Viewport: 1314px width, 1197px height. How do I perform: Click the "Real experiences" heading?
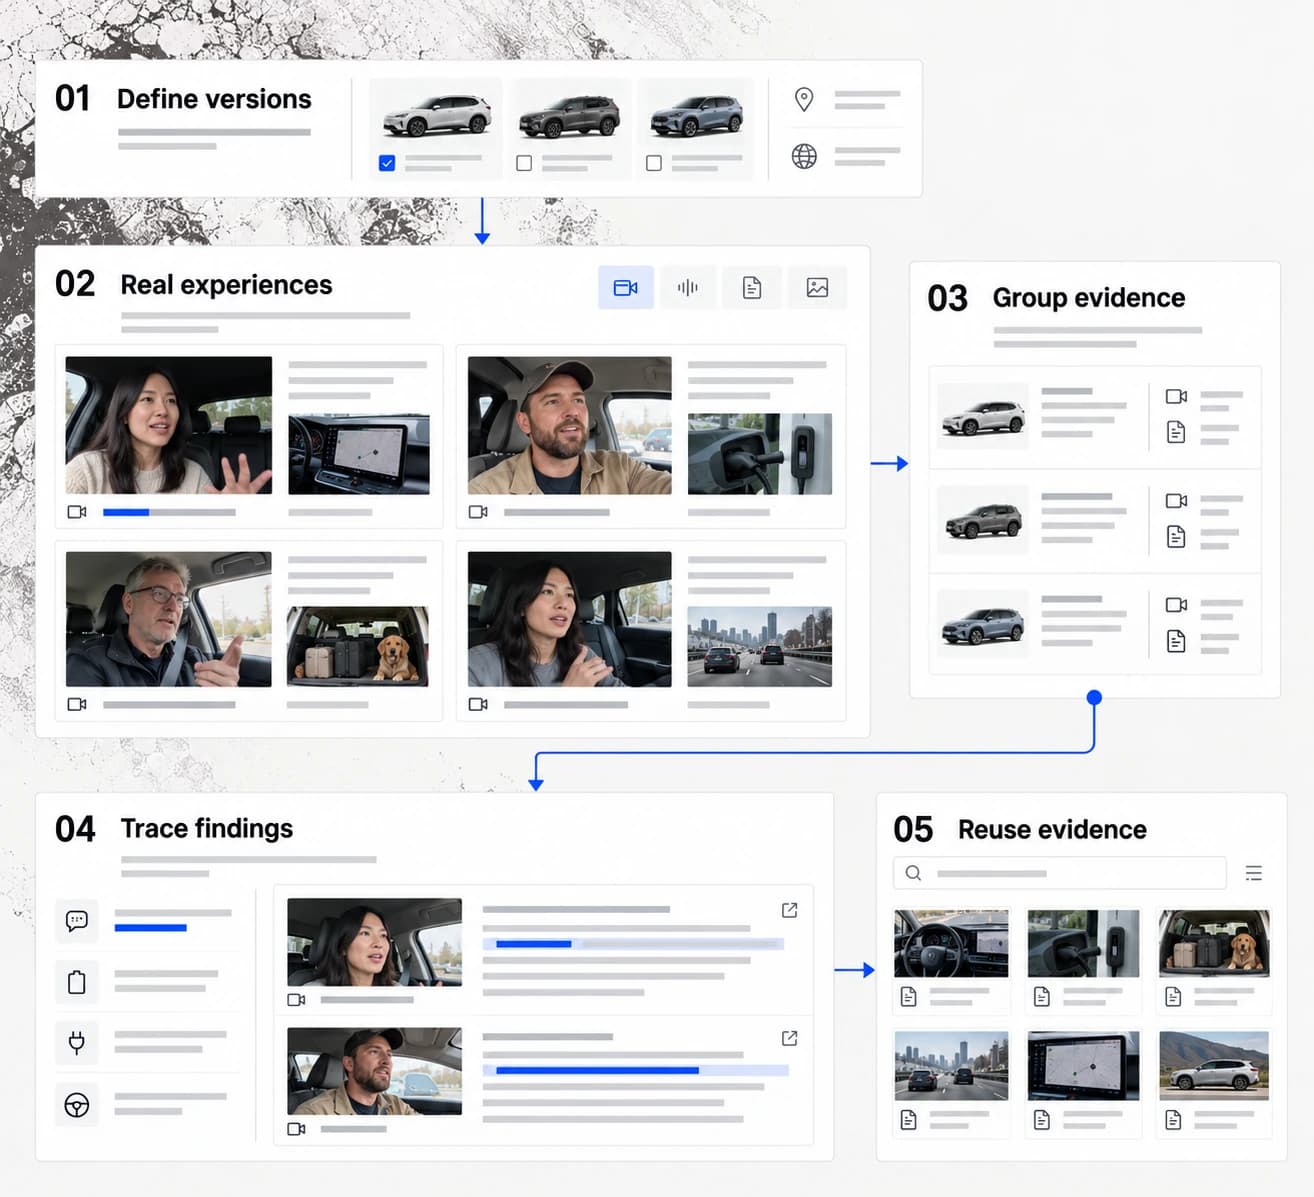(226, 285)
